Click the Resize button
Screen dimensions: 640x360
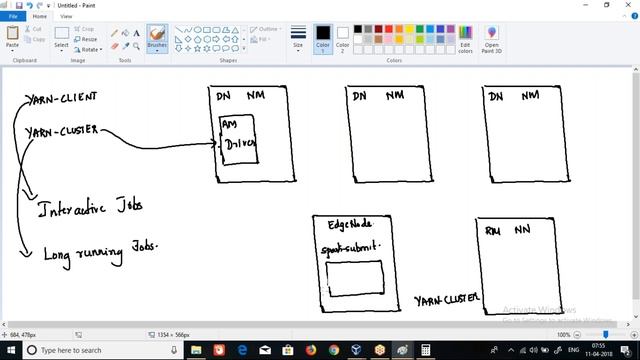86,39
